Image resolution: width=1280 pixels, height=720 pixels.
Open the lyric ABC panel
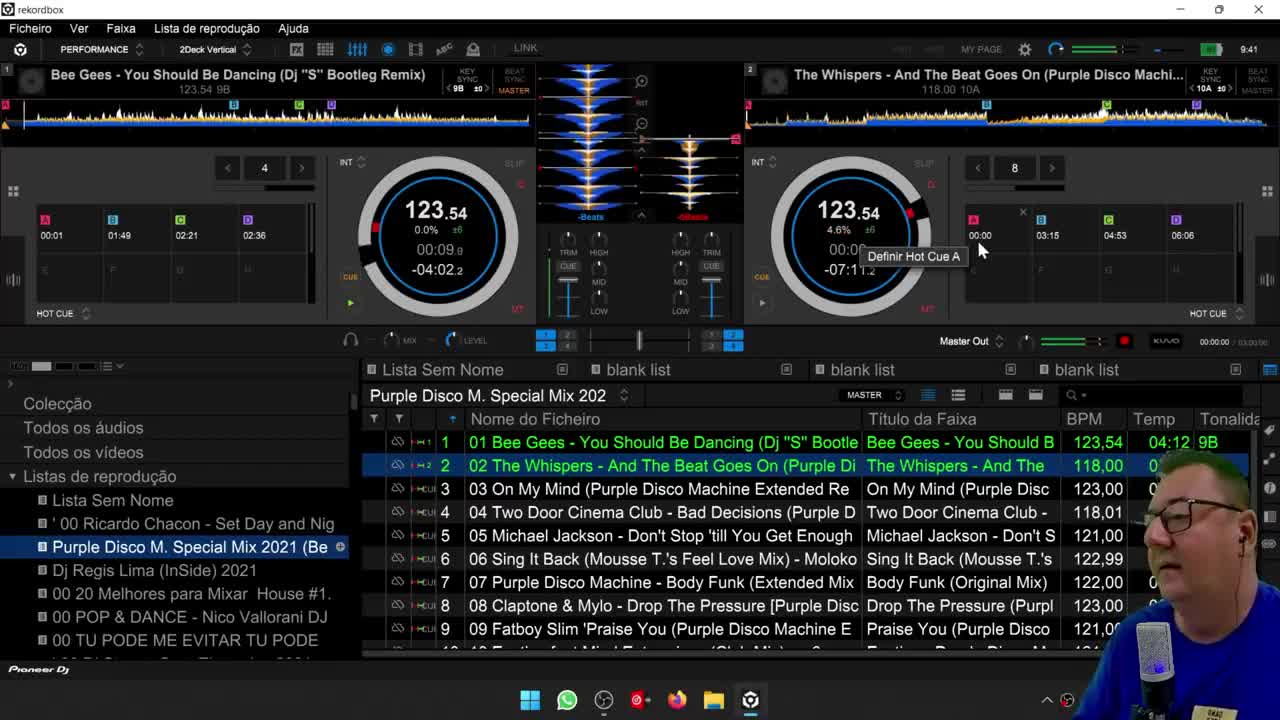tap(444, 49)
